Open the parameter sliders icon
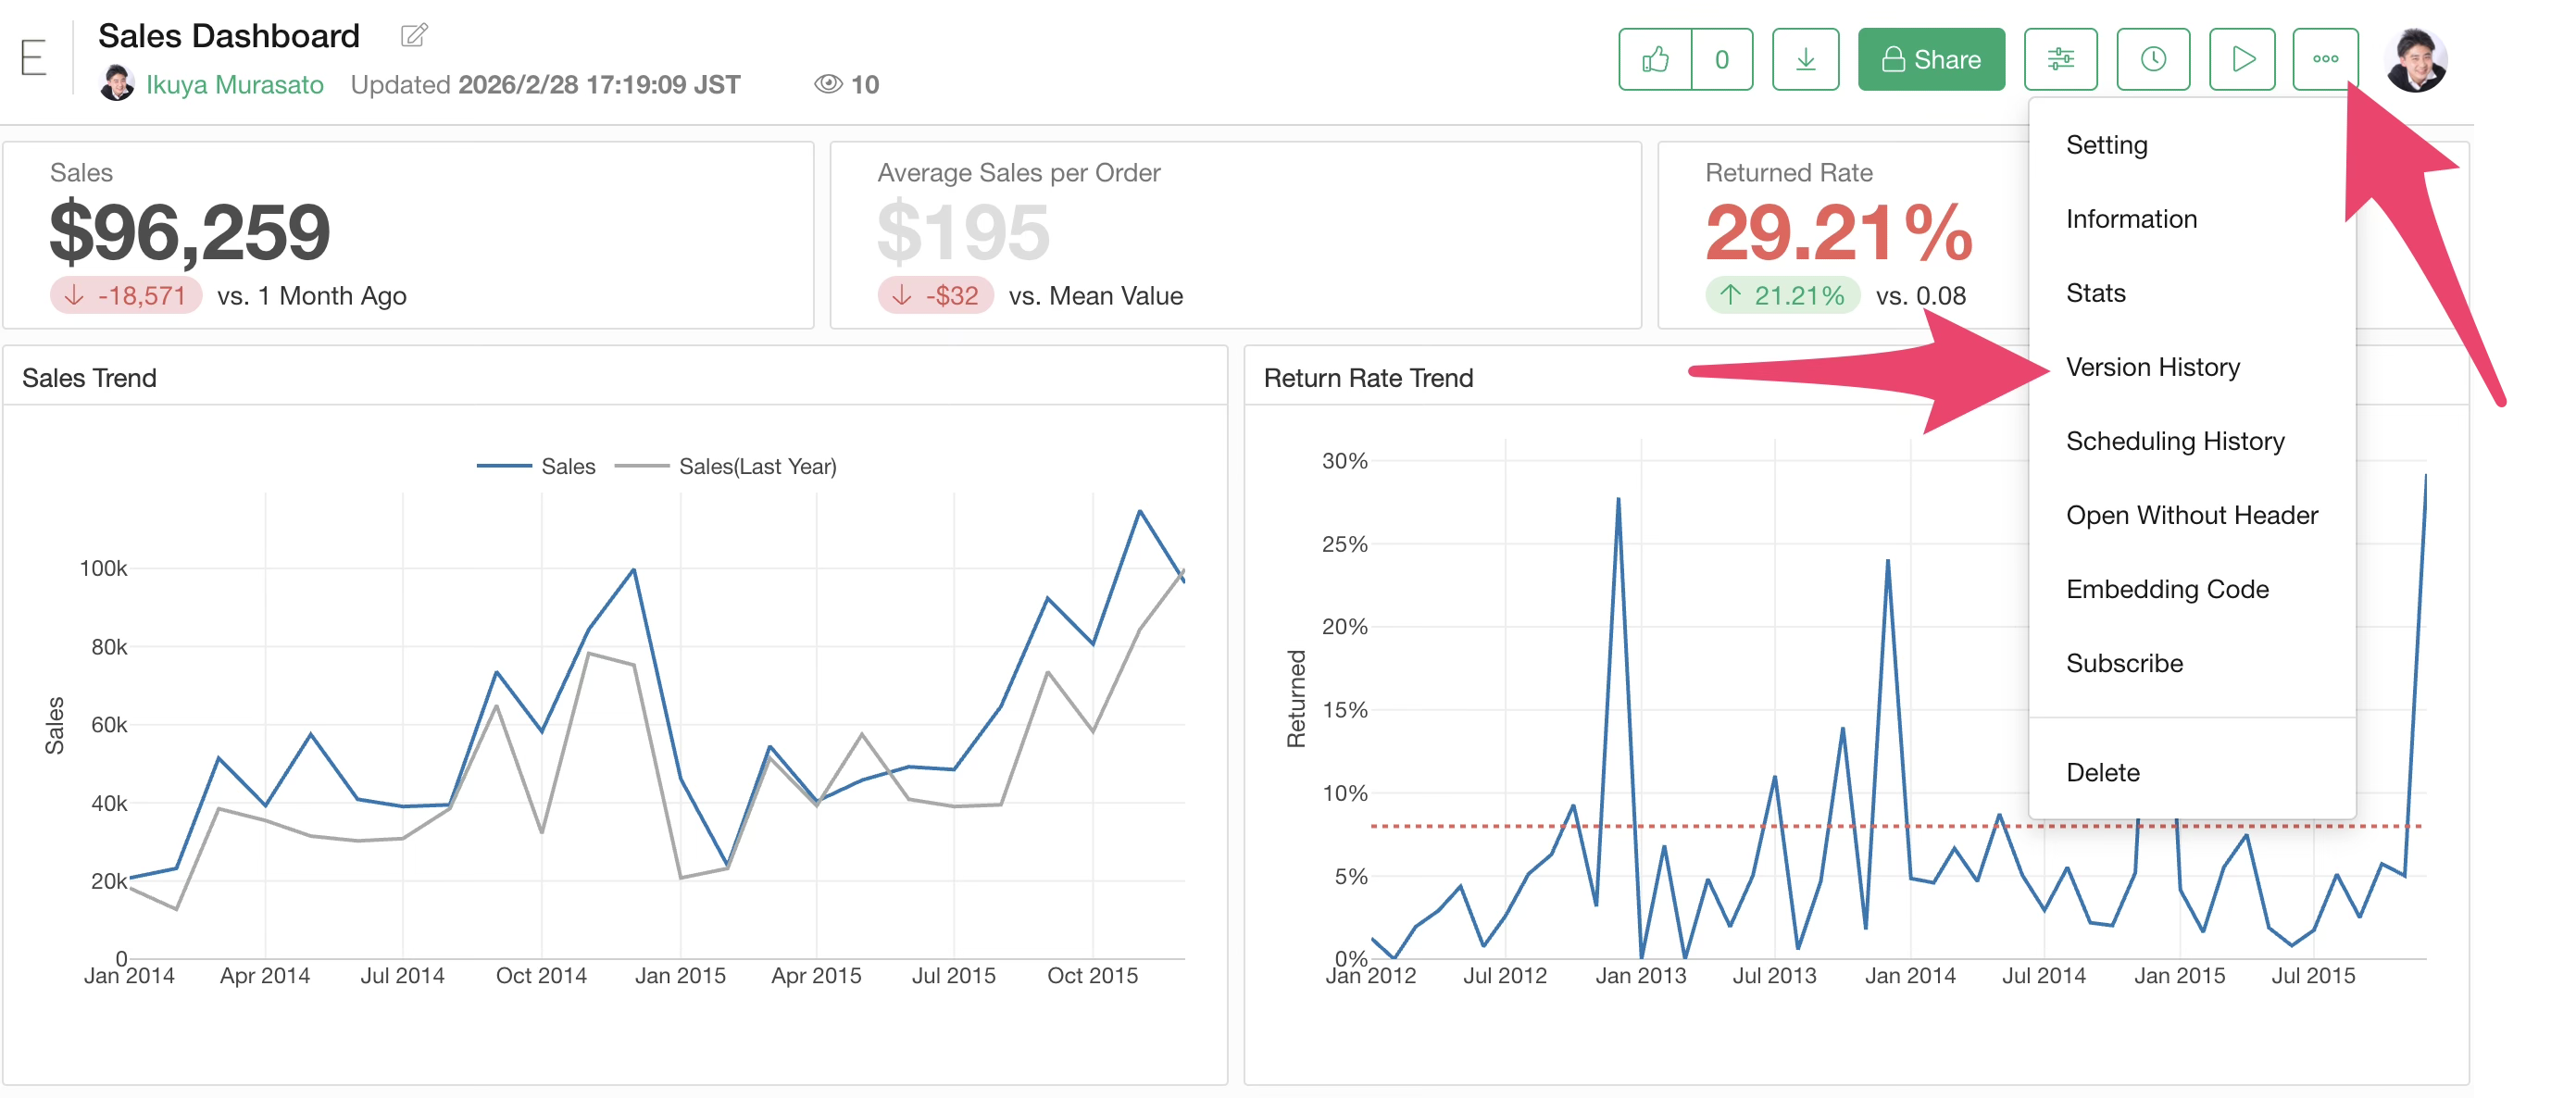This screenshot has width=2576, height=1098. pyautogui.click(x=2060, y=60)
